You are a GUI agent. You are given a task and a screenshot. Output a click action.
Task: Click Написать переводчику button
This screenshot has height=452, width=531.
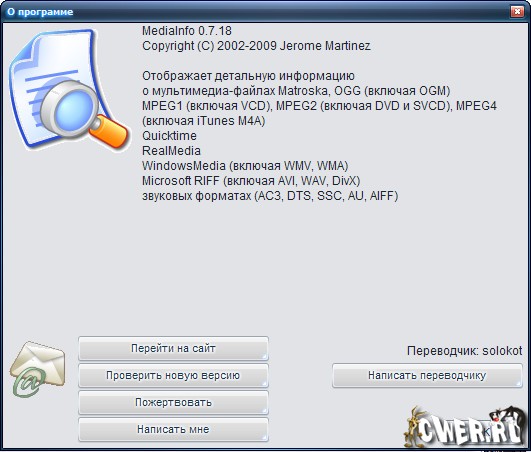pyautogui.click(x=427, y=375)
